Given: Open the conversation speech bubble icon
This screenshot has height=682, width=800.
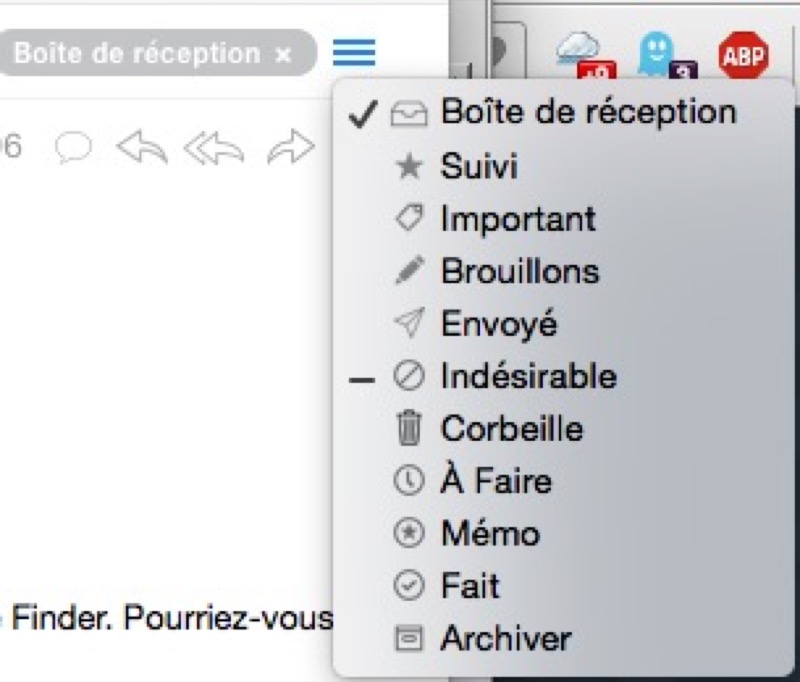Looking at the screenshot, I should pyautogui.click(x=73, y=148).
